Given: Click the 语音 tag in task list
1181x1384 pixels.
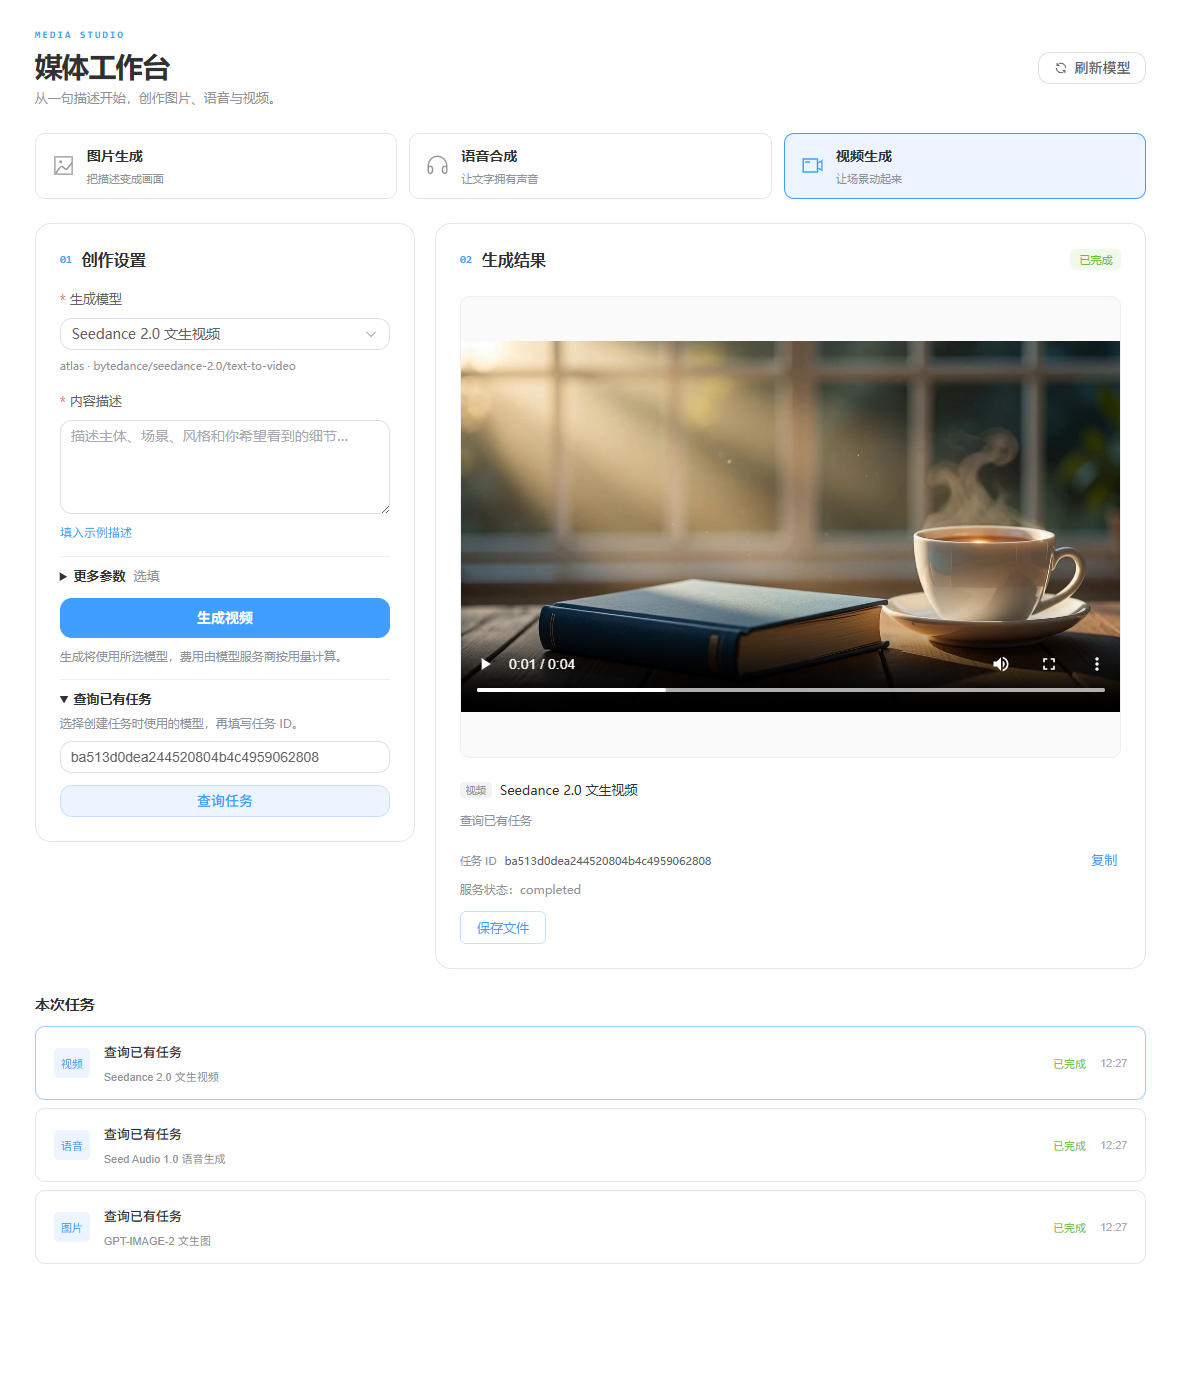Looking at the screenshot, I should 72,1146.
